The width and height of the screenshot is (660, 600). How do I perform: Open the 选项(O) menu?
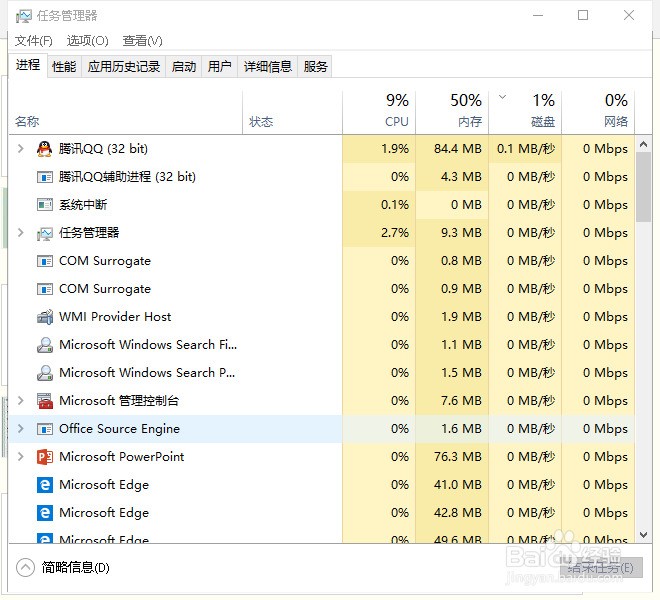(x=88, y=41)
